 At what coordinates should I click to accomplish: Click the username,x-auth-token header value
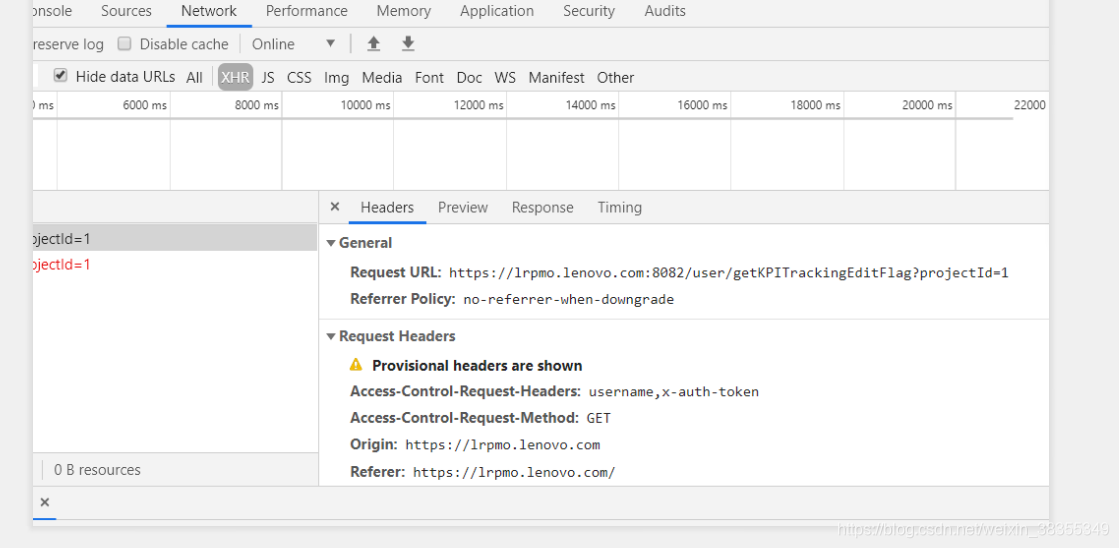(674, 392)
